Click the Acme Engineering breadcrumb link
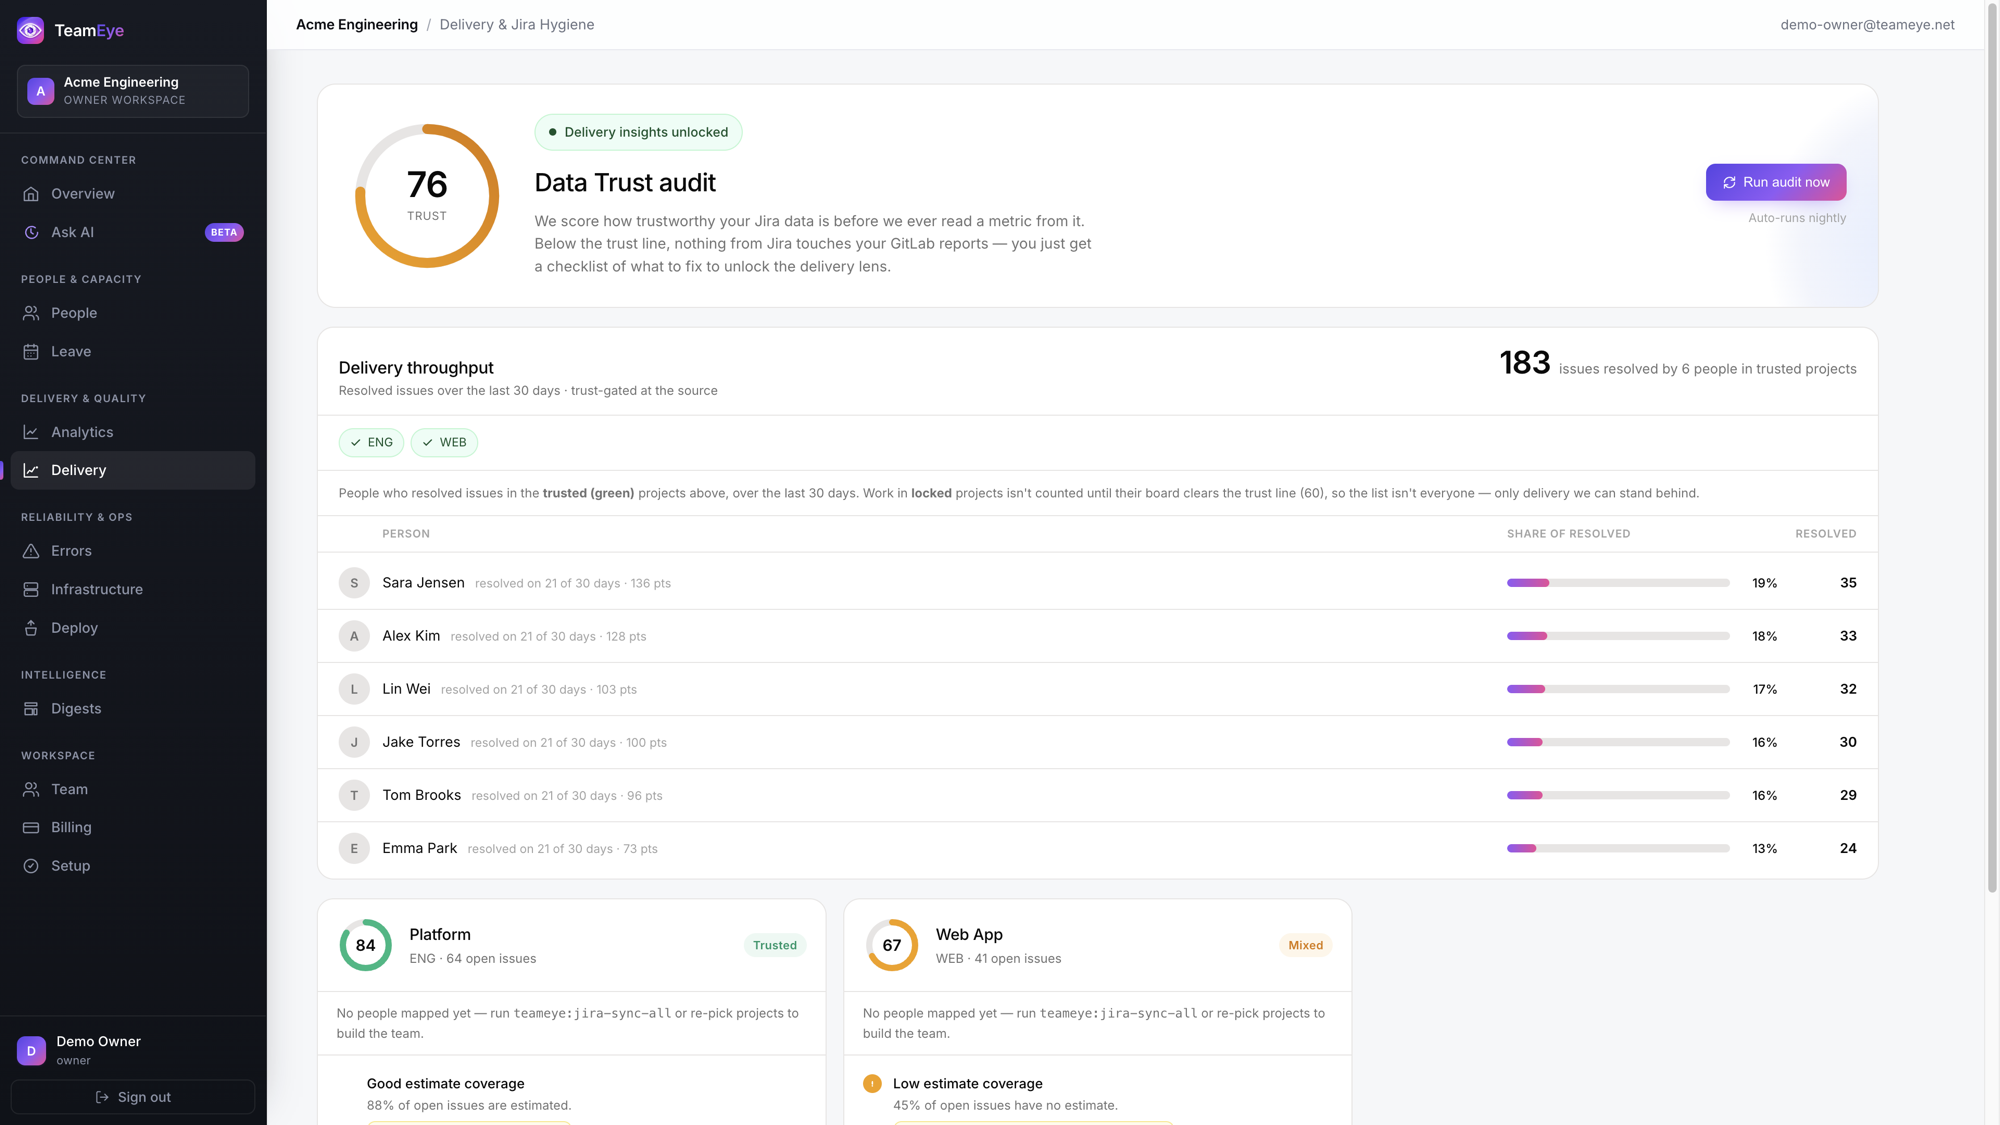The image size is (2000, 1125). click(357, 25)
